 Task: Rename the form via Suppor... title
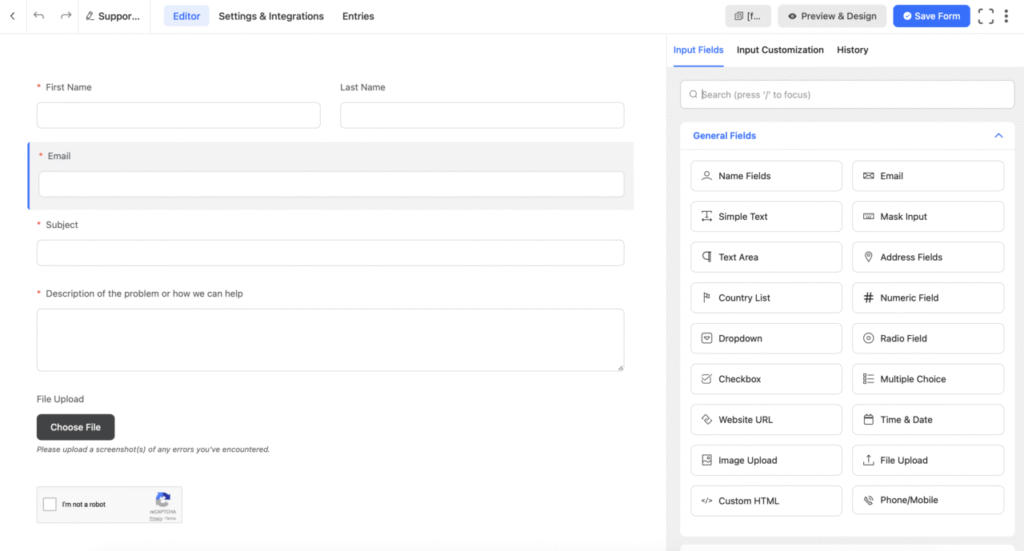coord(113,16)
